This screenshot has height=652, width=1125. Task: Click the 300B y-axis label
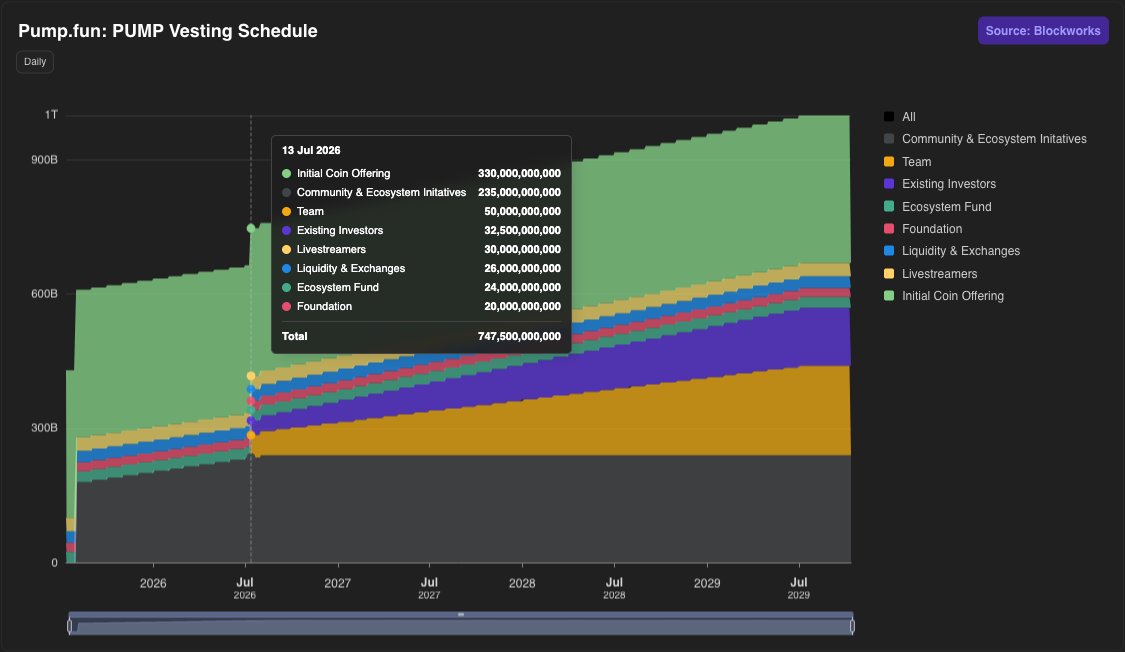click(x=44, y=428)
